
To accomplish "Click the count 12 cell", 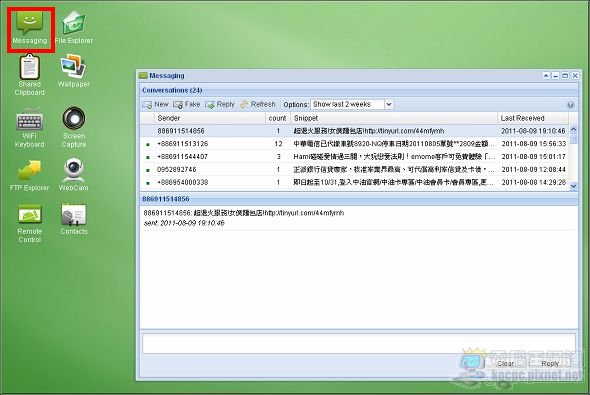I will coord(278,144).
